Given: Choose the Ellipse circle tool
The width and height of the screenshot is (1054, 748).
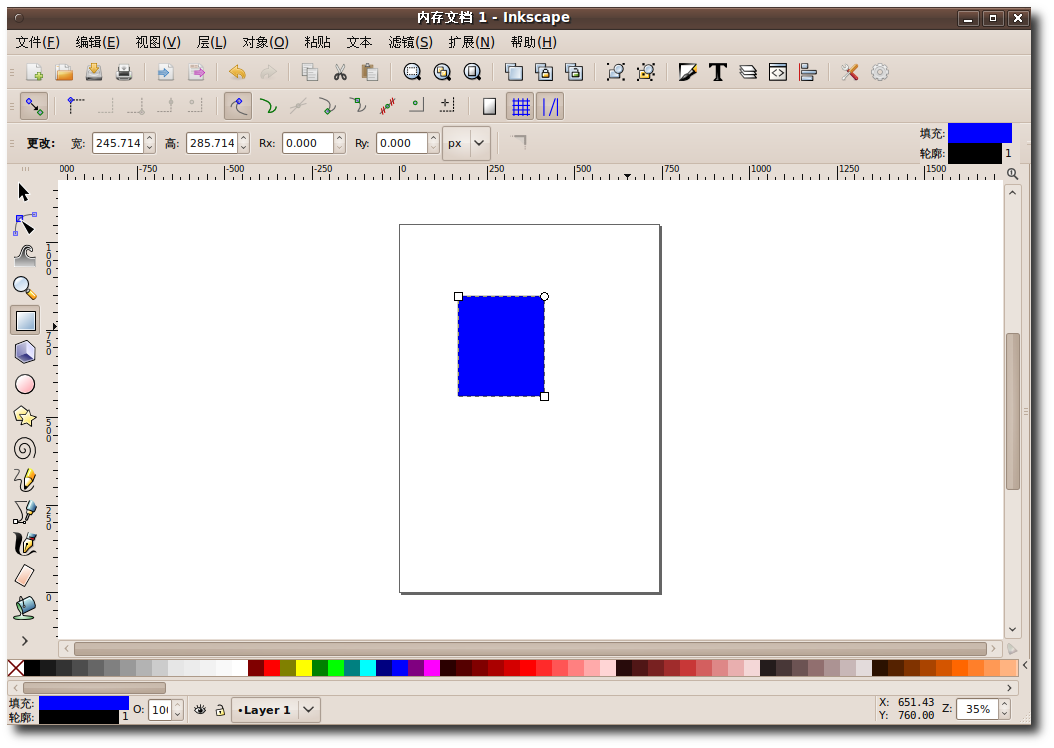Looking at the screenshot, I should pyautogui.click(x=25, y=384).
